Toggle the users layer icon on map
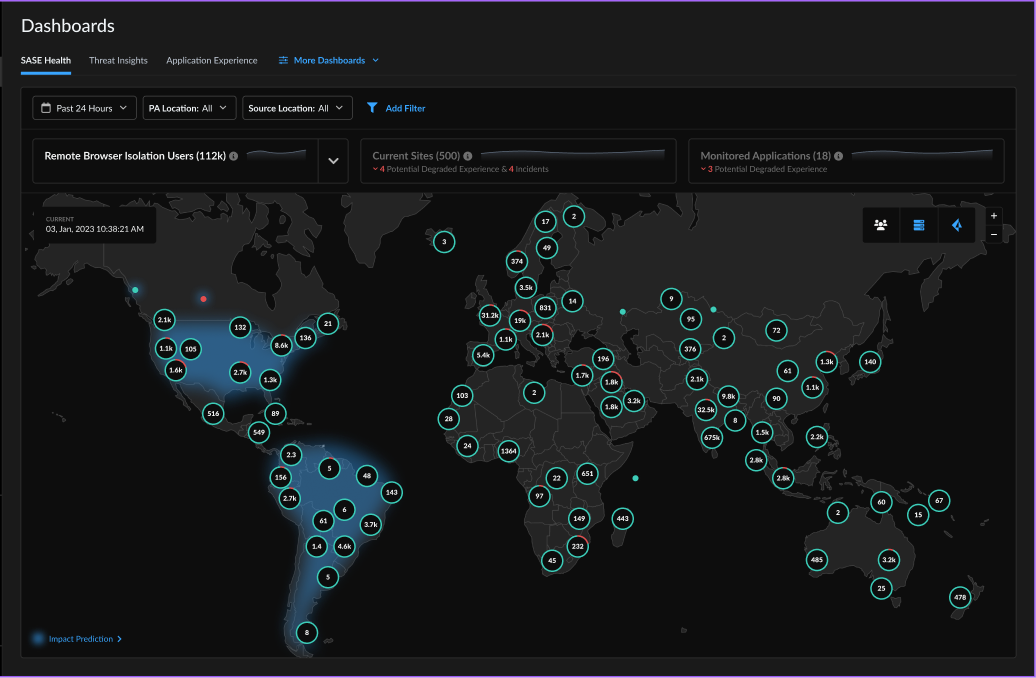Image resolution: width=1036 pixels, height=678 pixels. coord(881,225)
